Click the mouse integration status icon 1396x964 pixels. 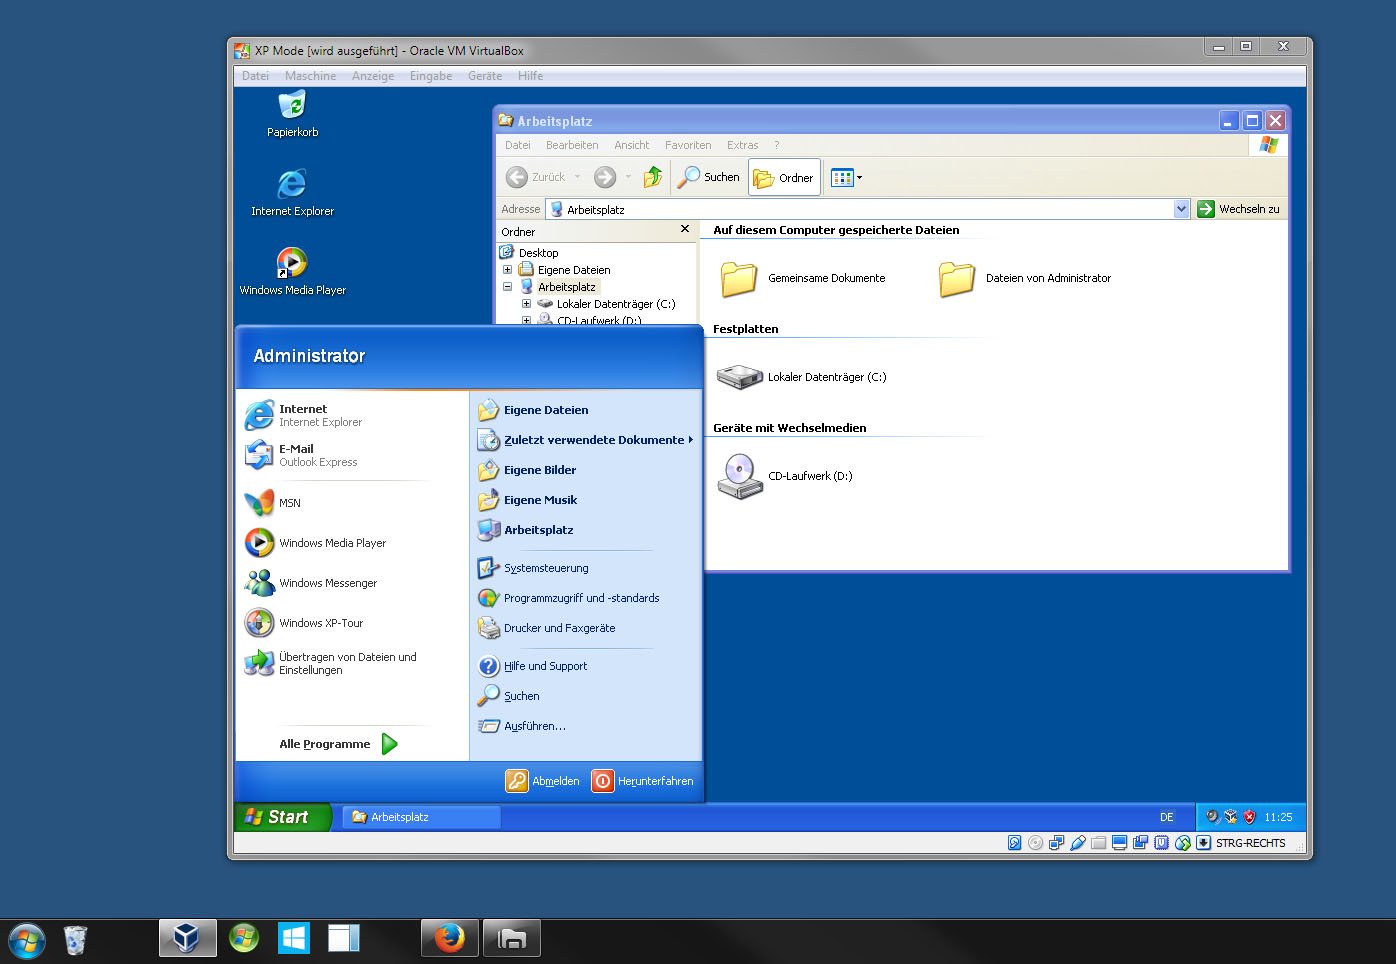[1183, 843]
